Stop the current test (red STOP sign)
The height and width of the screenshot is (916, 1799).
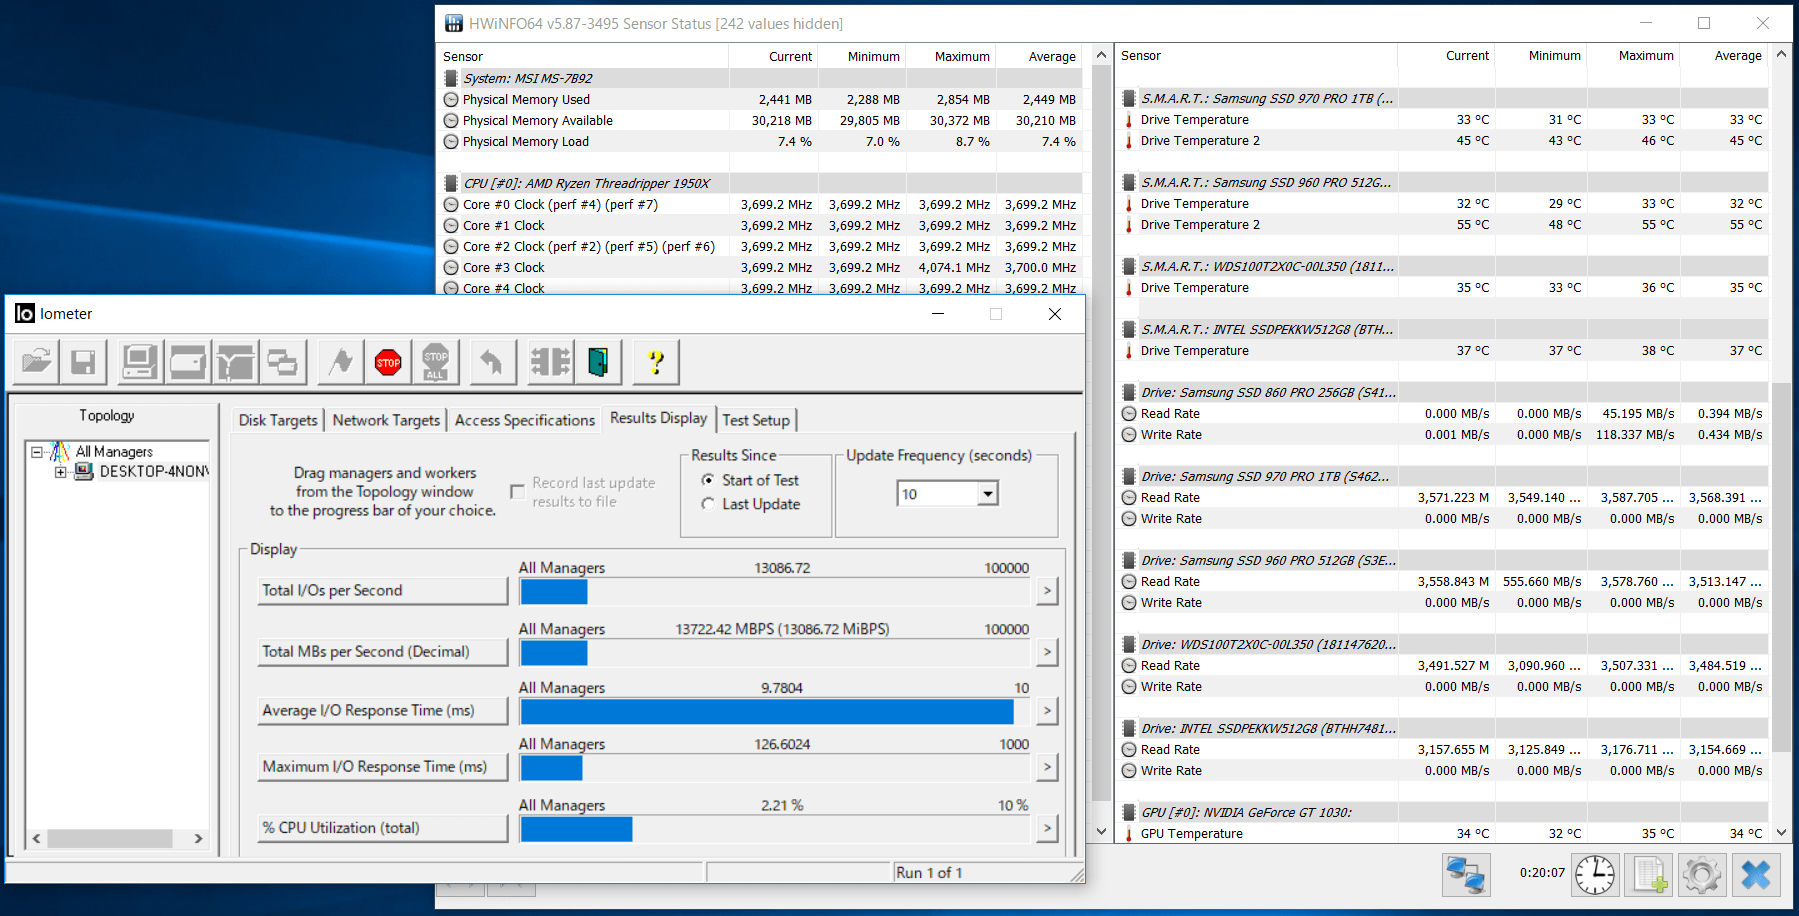pyautogui.click(x=389, y=362)
